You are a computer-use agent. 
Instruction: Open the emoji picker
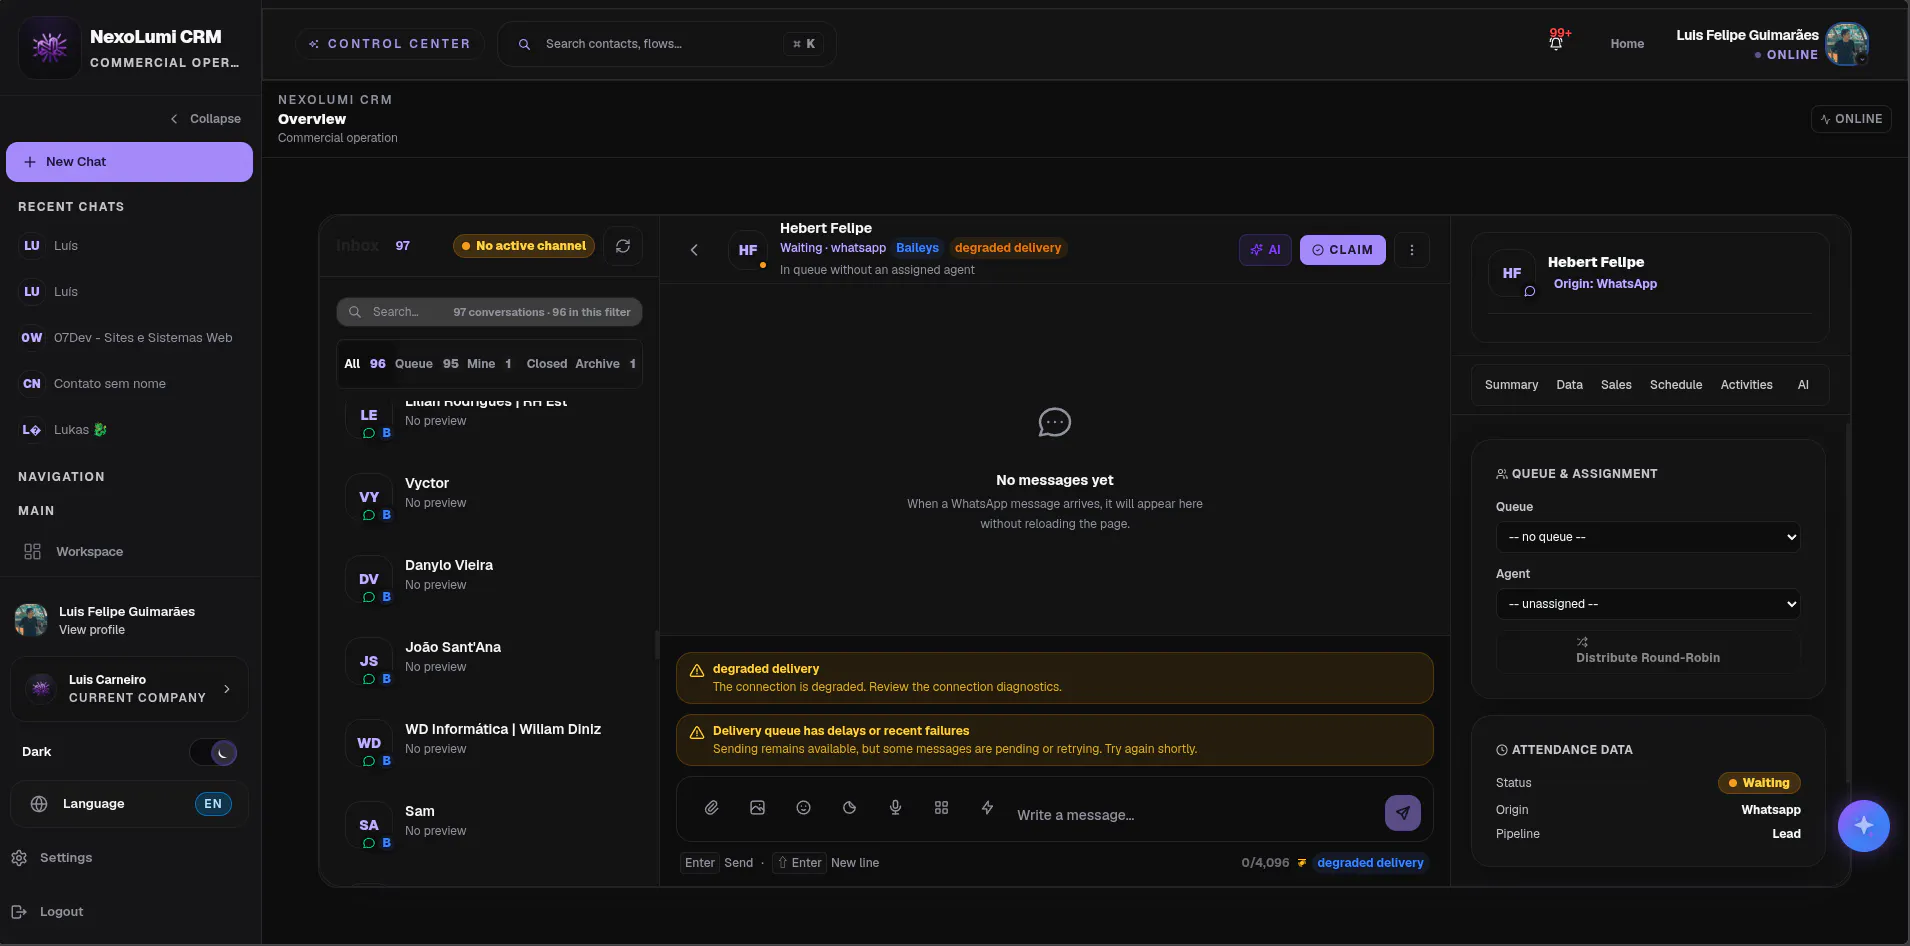tap(804, 808)
